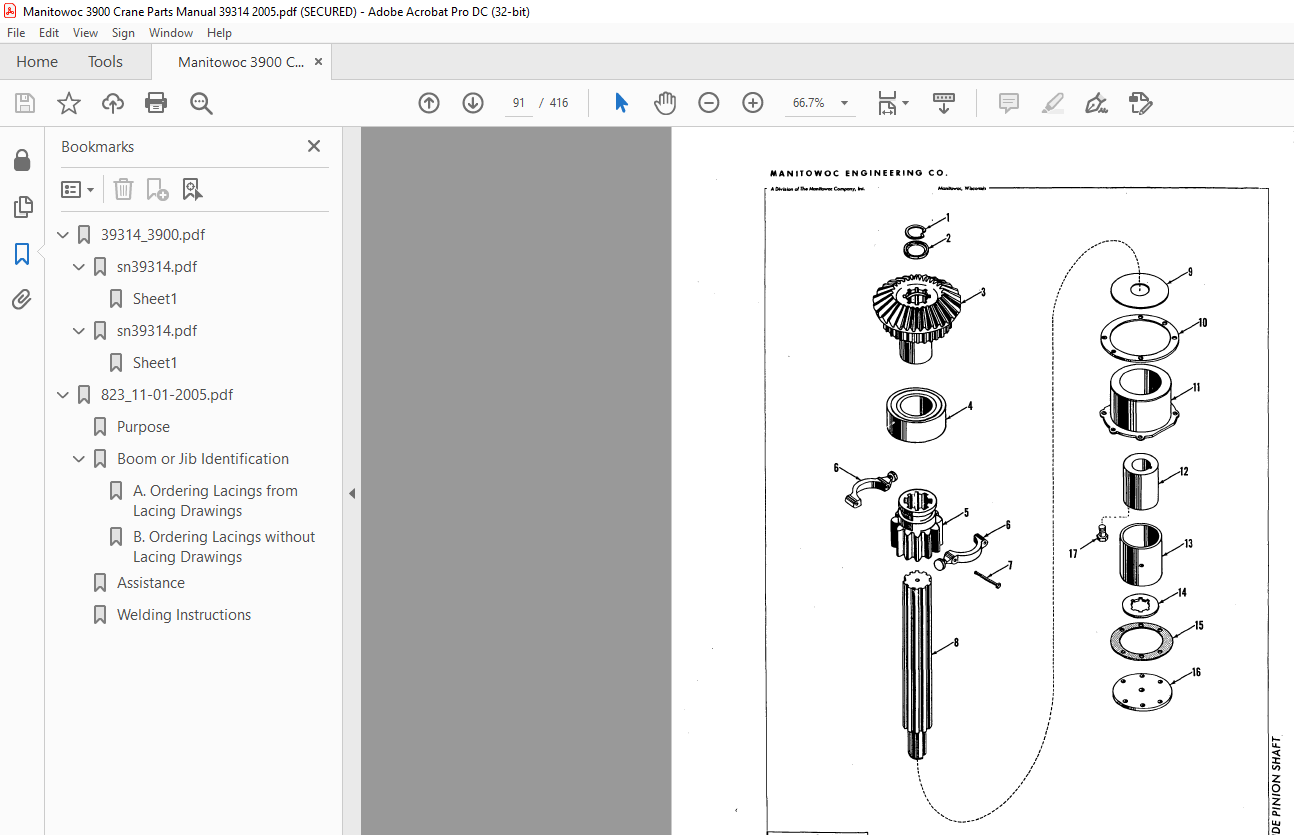Zoom in with the plus button
Viewport: 1294px width, 835px height.
tap(753, 103)
